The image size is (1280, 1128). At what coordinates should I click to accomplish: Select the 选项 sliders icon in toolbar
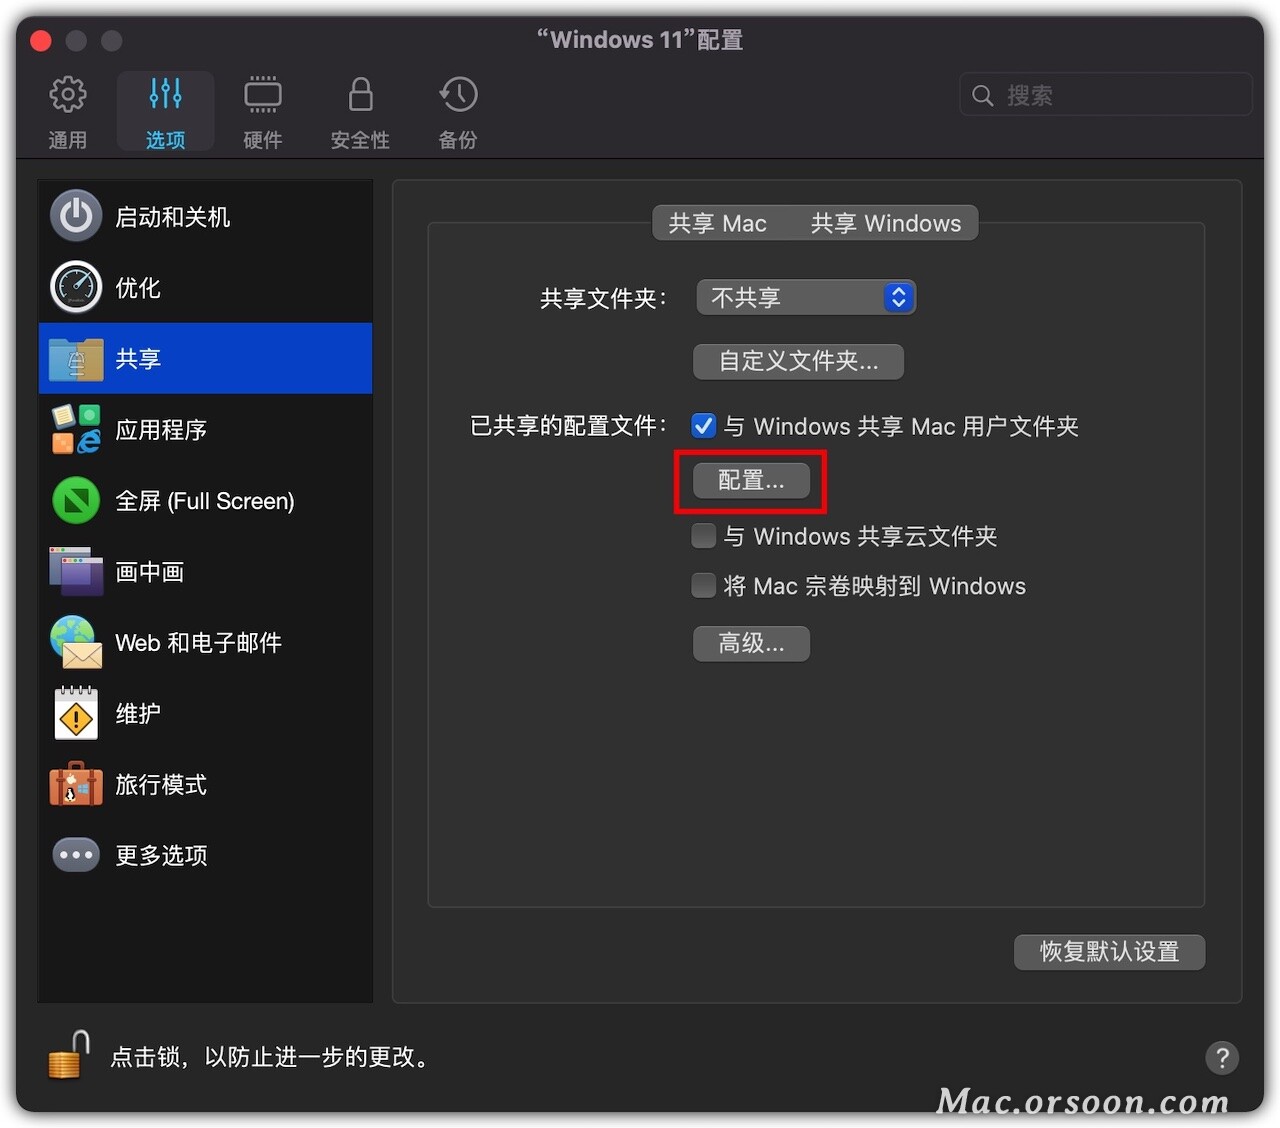click(x=165, y=94)
